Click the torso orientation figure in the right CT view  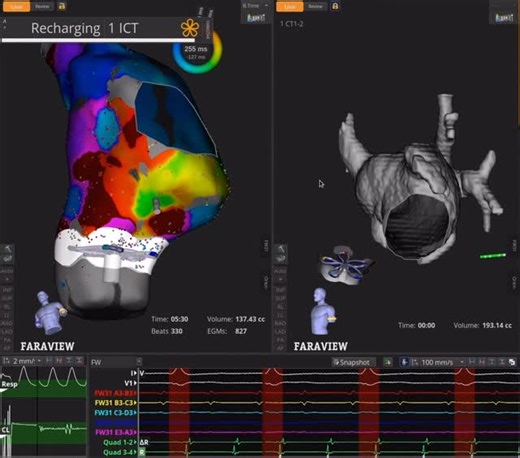(323, 311)
